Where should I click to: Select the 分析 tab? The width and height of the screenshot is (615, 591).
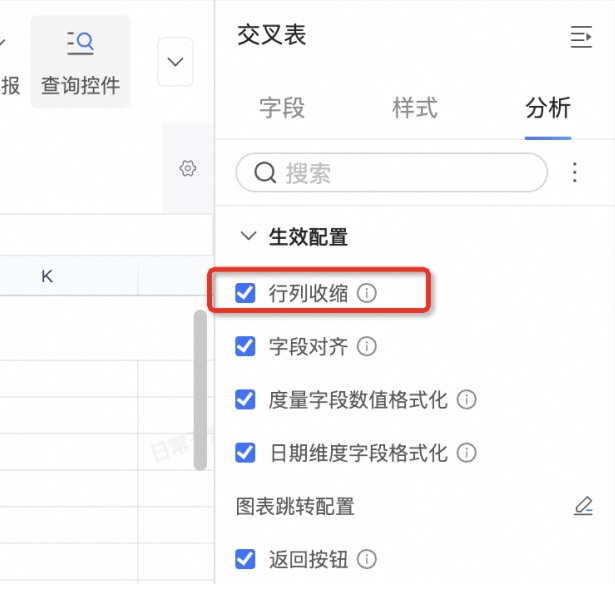(548, 108)
